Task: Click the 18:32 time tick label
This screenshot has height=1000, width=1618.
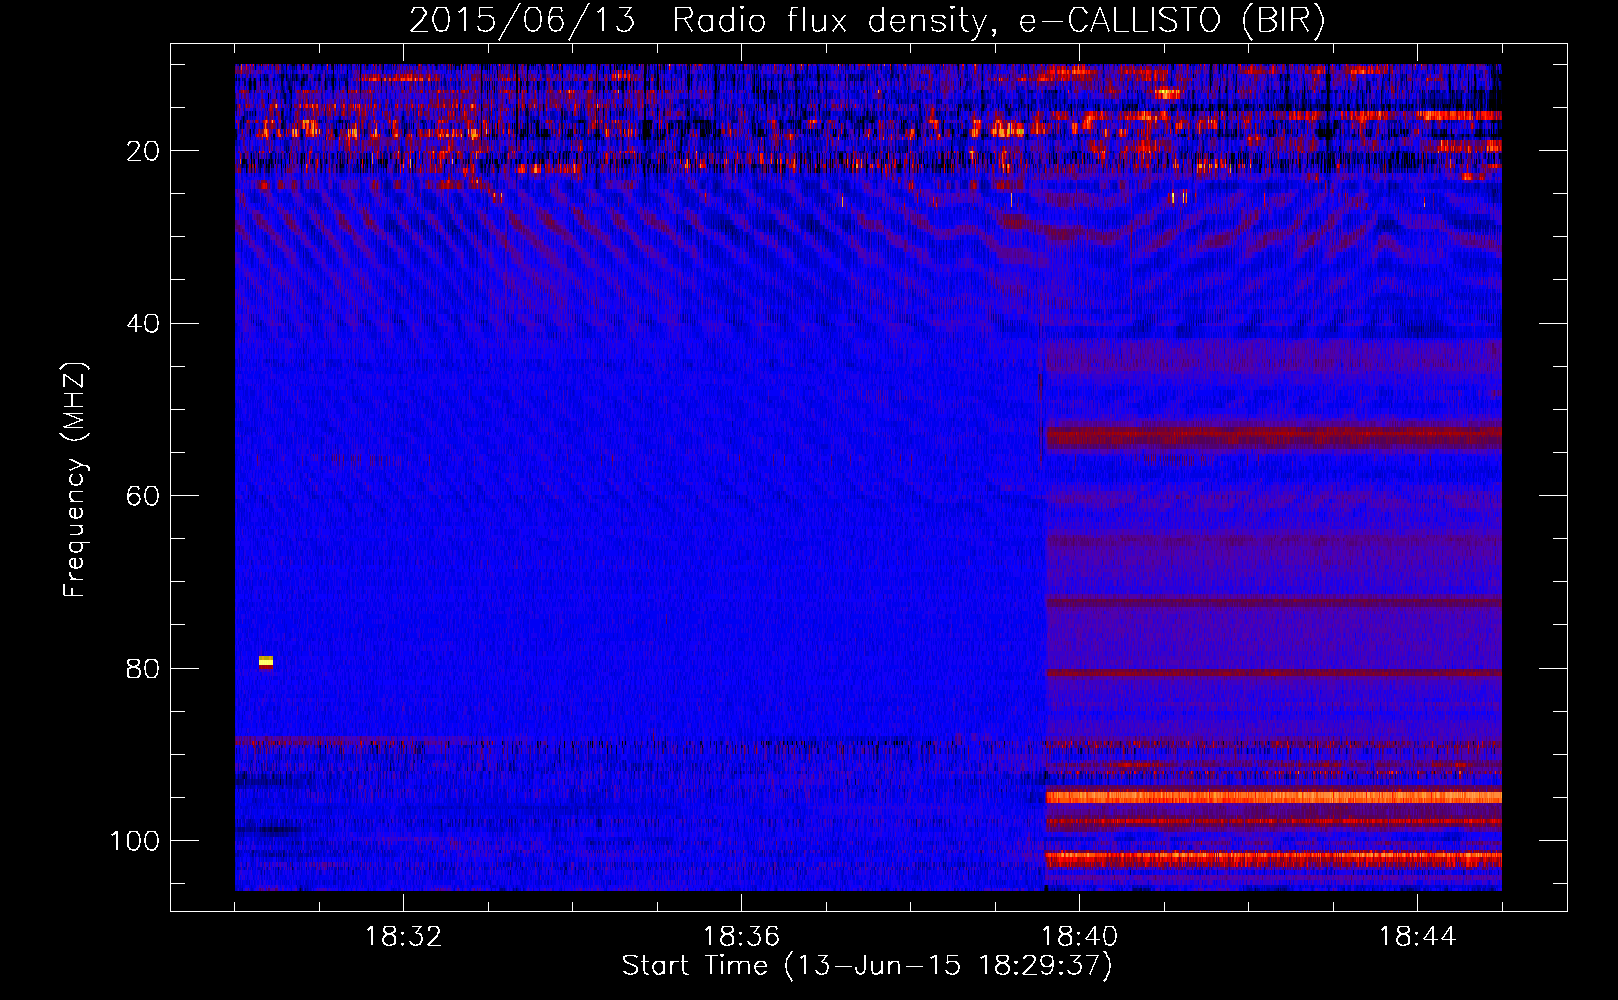Action: coord(403,937)
